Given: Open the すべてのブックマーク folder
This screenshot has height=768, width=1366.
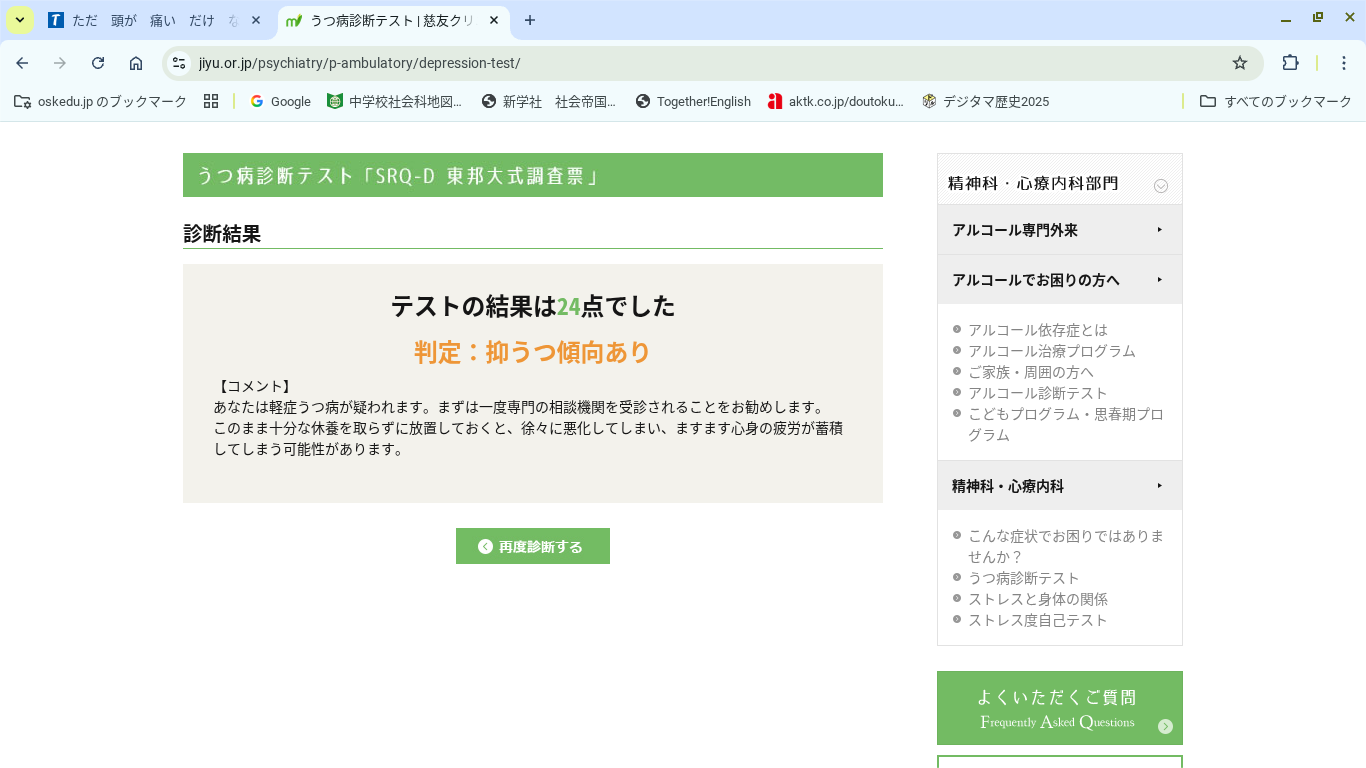Looking at the screenshot, I should tap(1276, 101).
